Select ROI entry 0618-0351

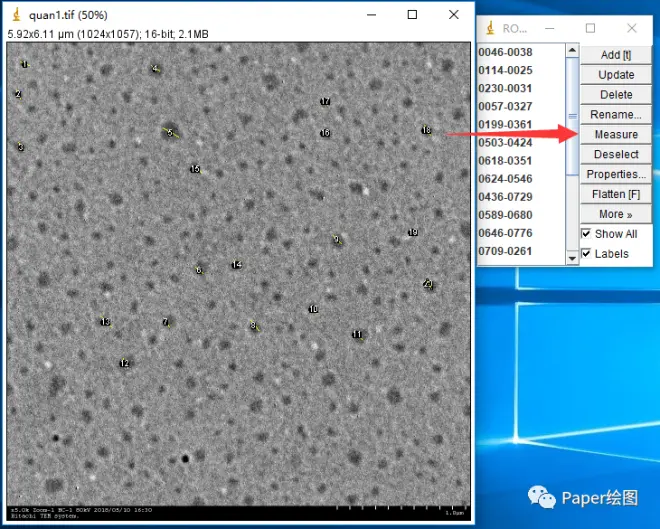coord(506,161)
